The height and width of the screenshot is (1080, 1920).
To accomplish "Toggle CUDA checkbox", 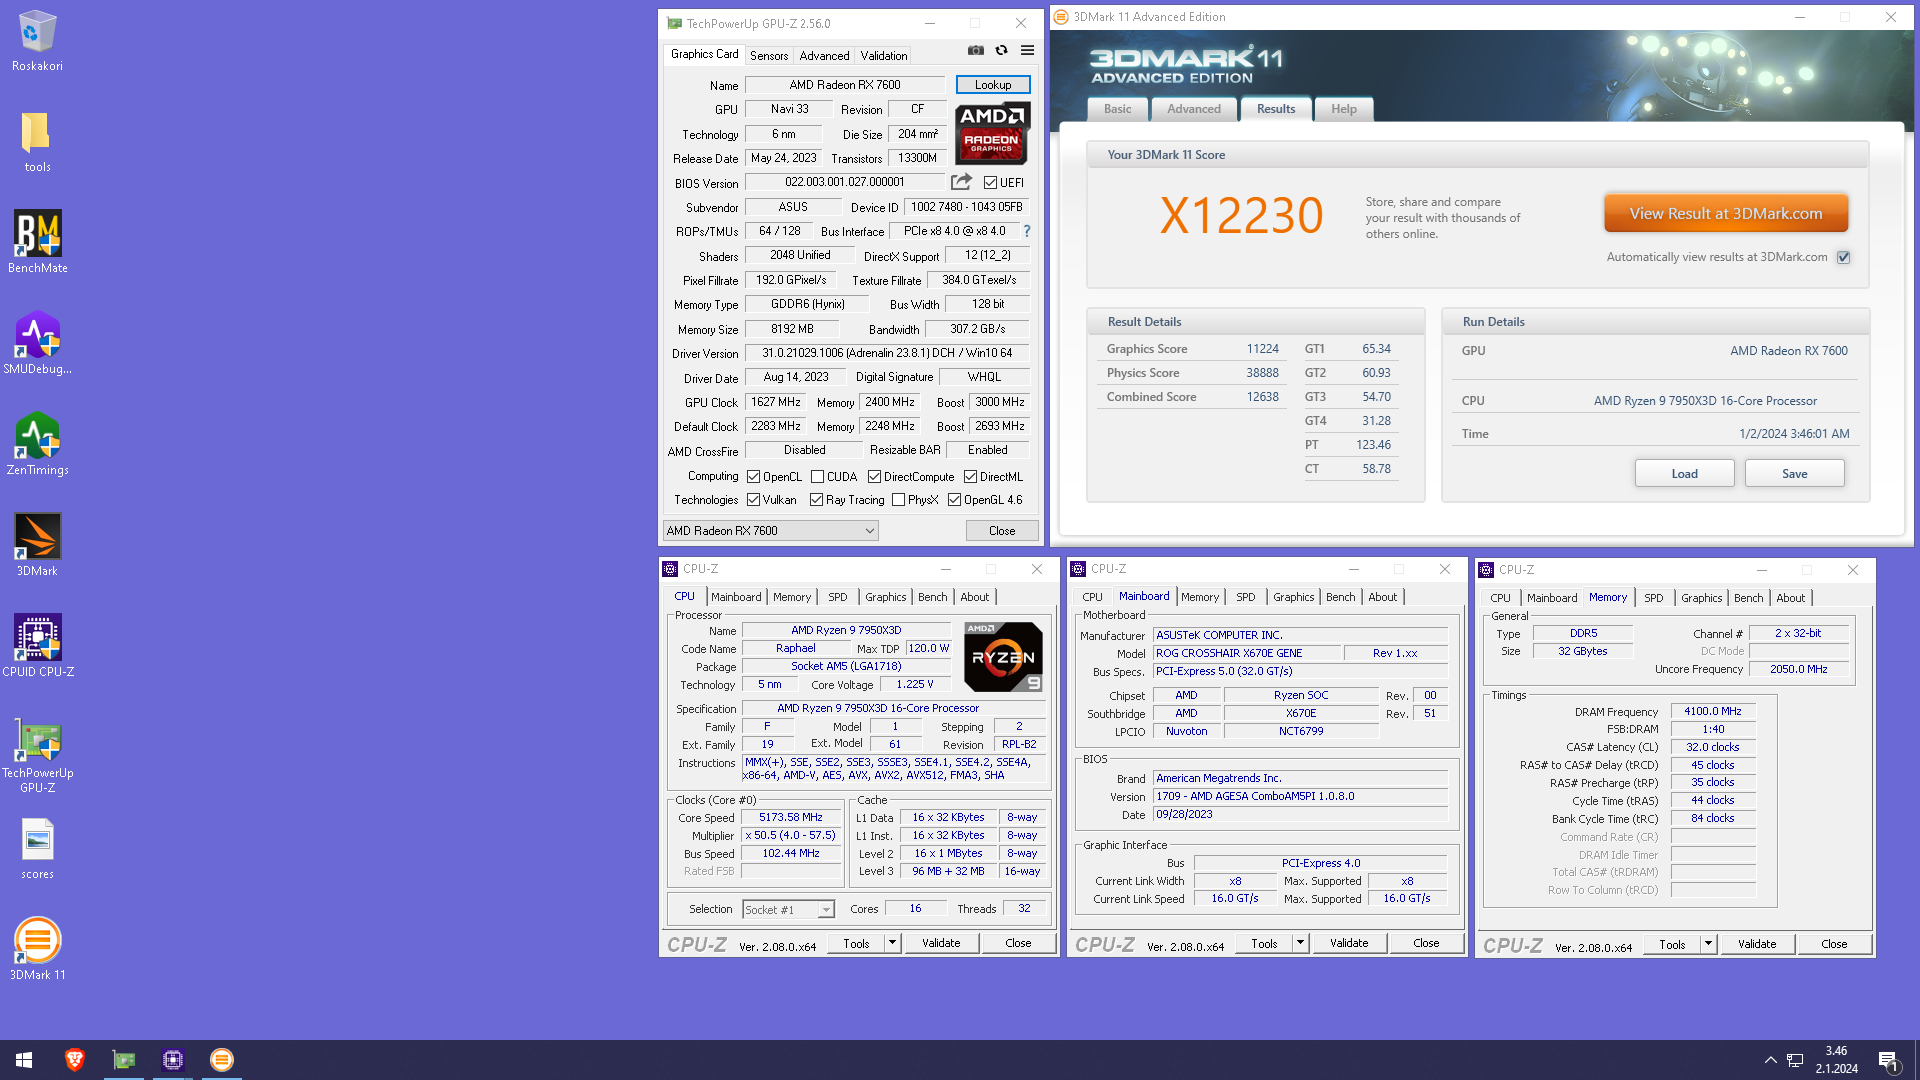I will pyautogui.click(x=817, y=477).
